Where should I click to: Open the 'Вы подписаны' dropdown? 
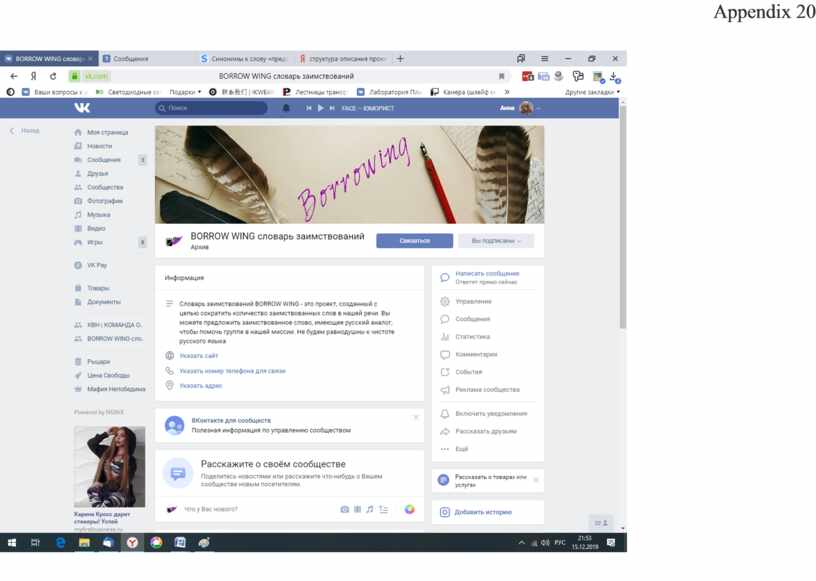[x=496, y=241]
